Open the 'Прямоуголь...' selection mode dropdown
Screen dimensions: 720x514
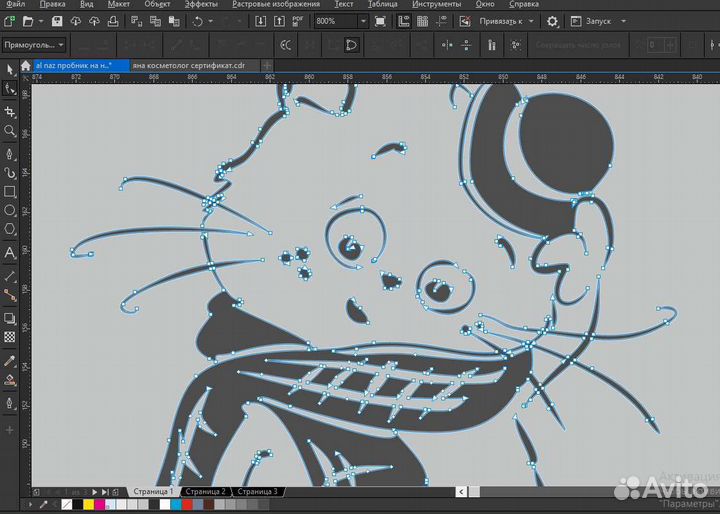[x=62, y=45]
